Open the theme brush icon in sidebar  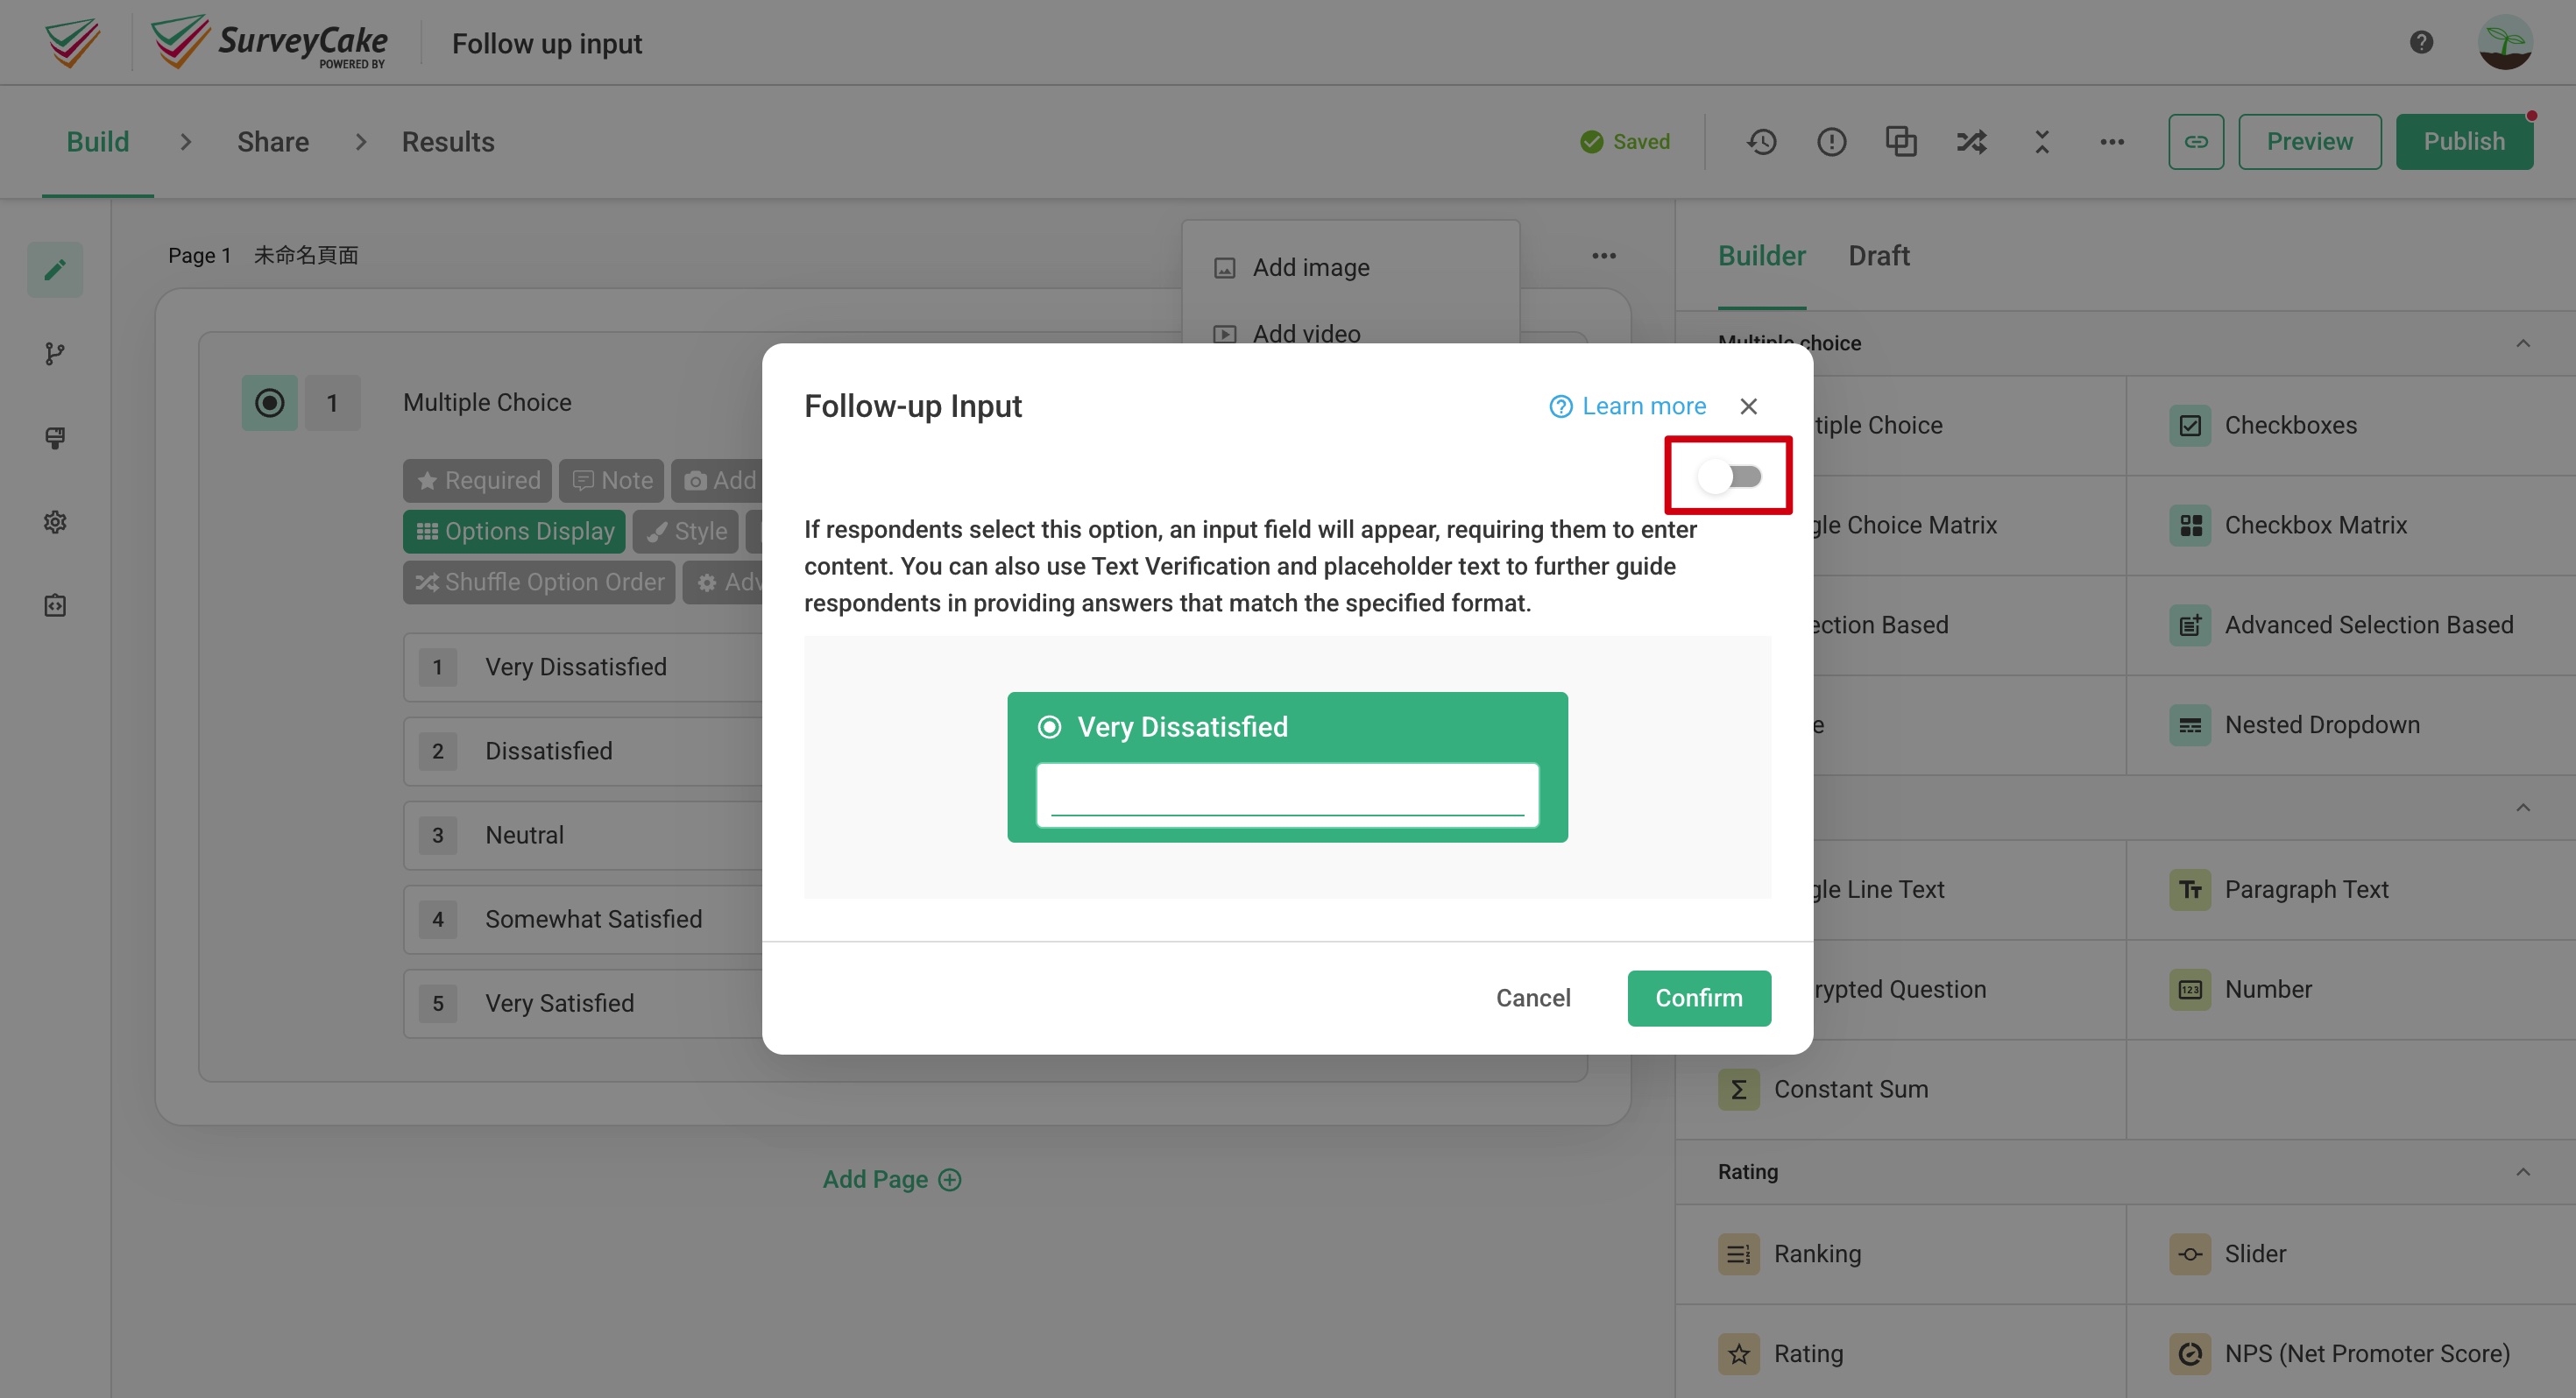click(x=55, y=438)
